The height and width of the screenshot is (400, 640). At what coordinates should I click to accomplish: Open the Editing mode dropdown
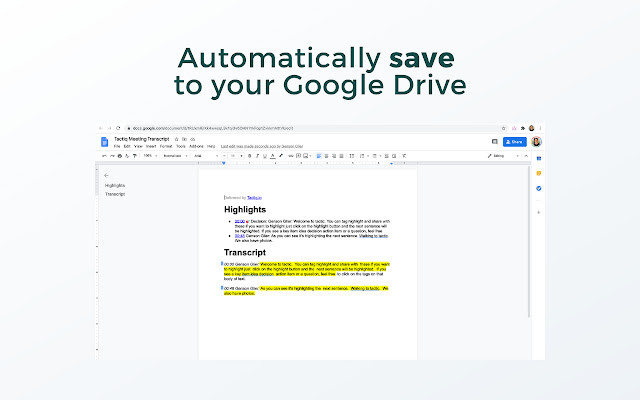(503, 156)
